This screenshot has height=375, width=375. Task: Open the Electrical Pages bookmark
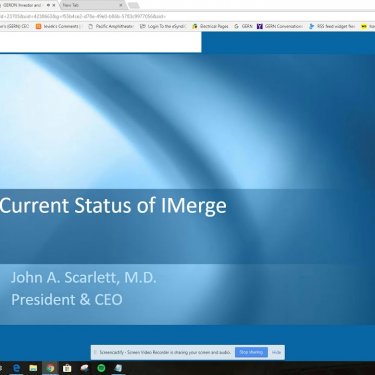coord(210,26)
